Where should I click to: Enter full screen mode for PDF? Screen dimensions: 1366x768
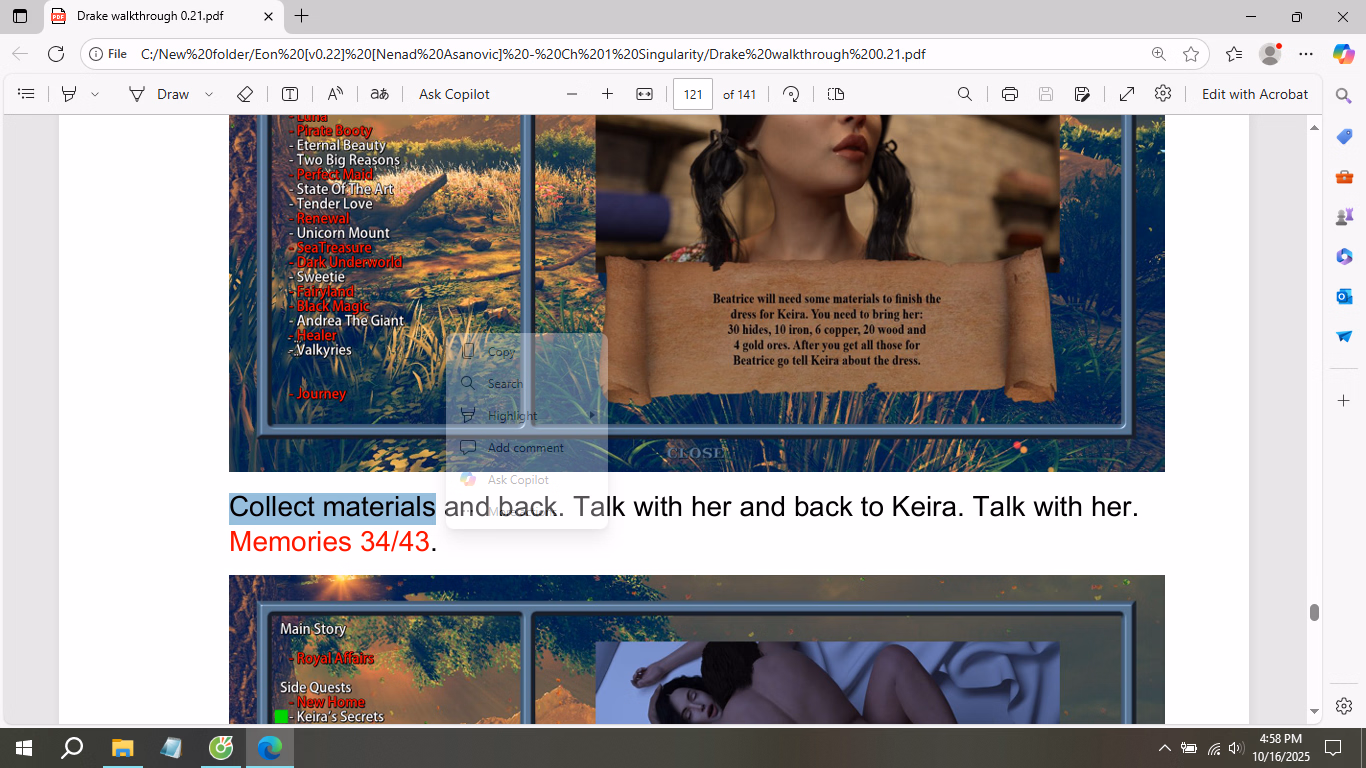click(x=1126, y=94)
